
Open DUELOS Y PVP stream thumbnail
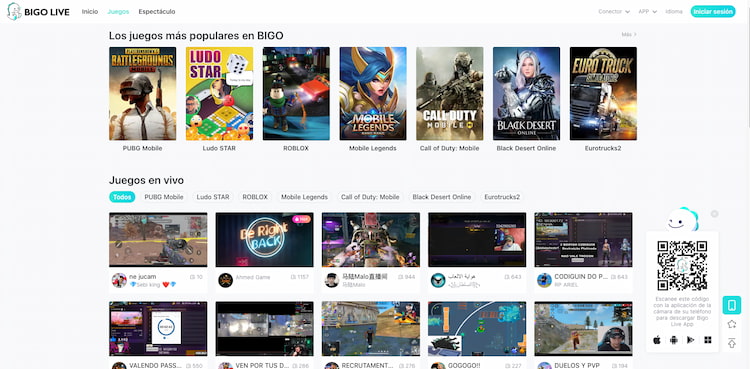583,329
